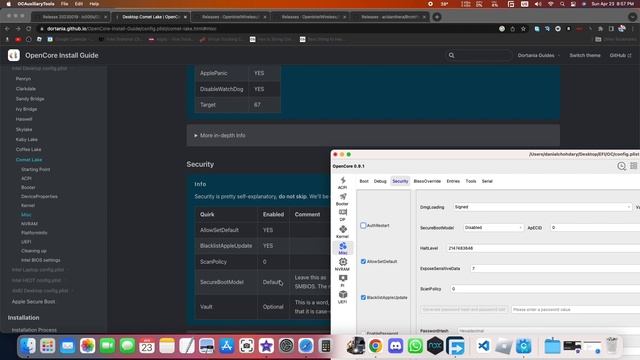Viewport: 640px width, 360px height.
Task: Open the Comet Lake sidebar link
Action: (29, 160)
